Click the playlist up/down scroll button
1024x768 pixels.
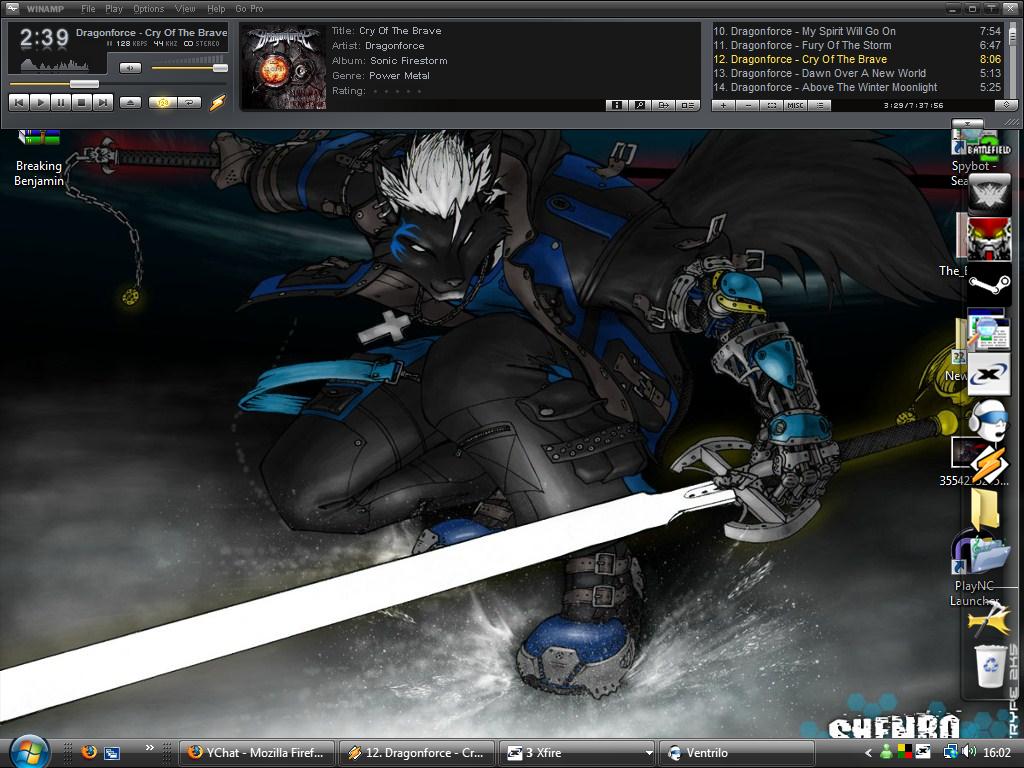pyautogui.click(x=1006, y=104)
